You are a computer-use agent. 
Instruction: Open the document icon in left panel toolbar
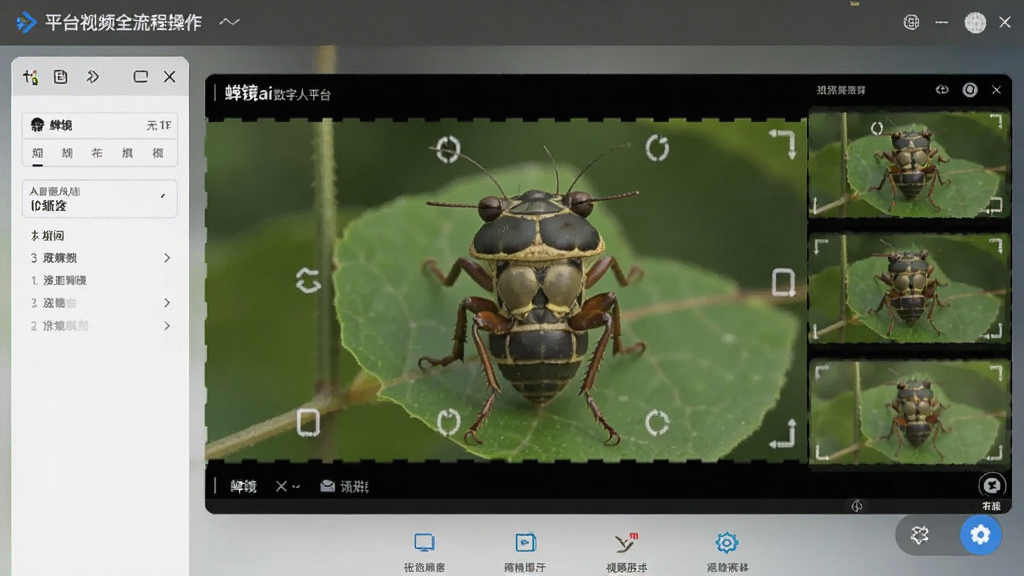pyautogui.click(x=61, y=77)
